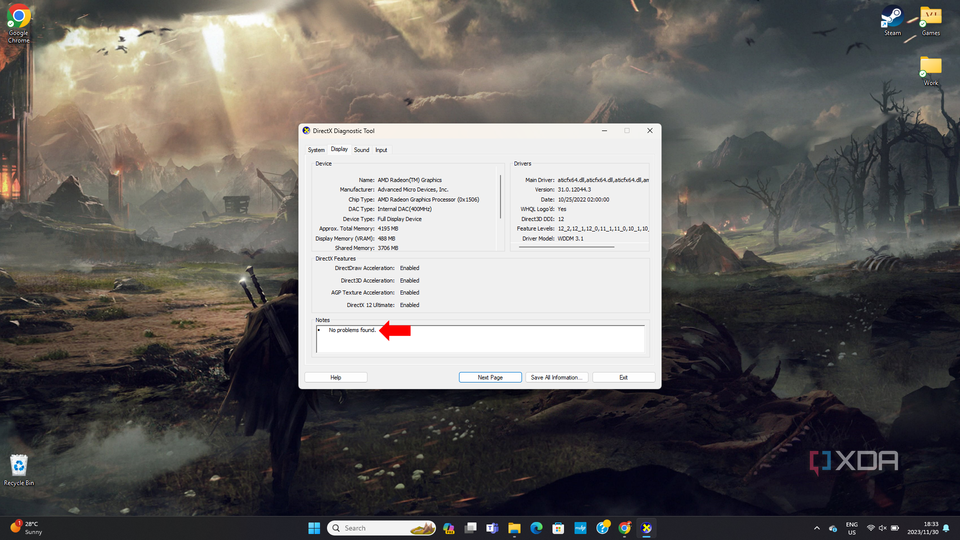Click DirectX Diagnostic Tool title icon
Screen dimensions: 960x540
coord(306,130)
